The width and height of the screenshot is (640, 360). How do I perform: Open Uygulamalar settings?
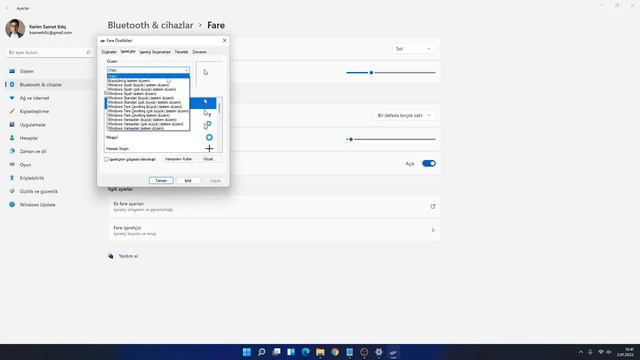tap(49, 125)
